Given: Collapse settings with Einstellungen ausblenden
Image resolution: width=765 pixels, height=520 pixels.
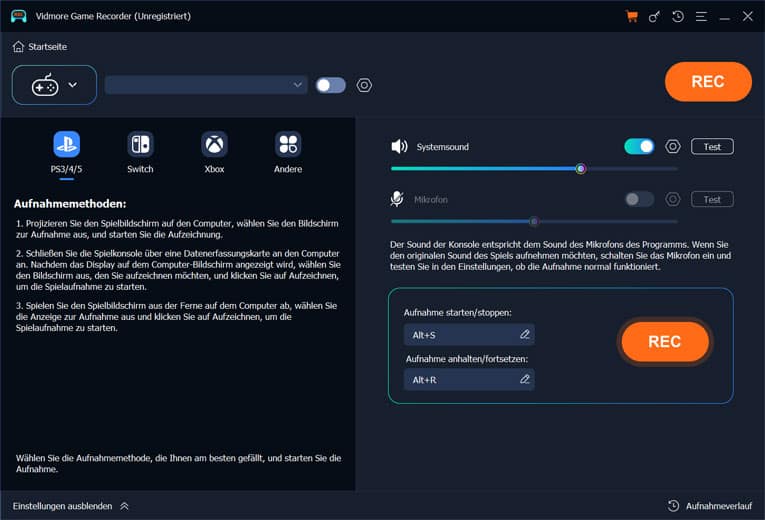Looking at the screenshot, I should (71, 506).
